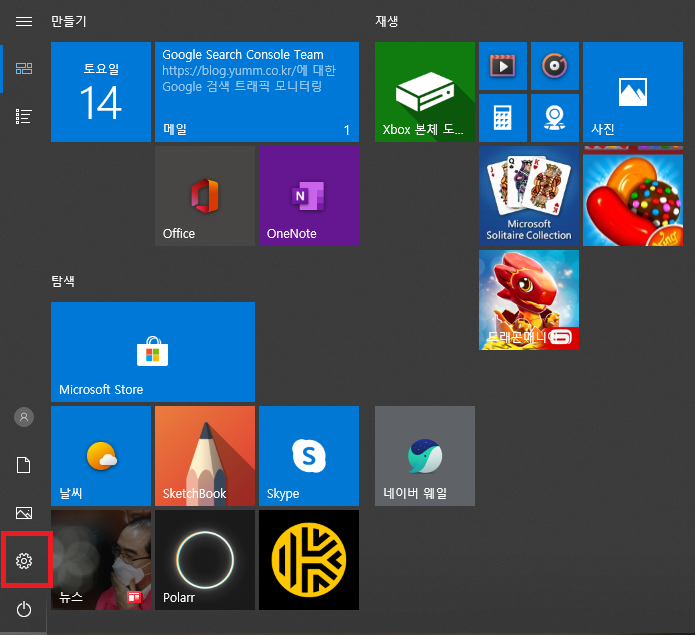Open the Movies & TV tile
Screen dimensions: 695x635
coord(503,66)
